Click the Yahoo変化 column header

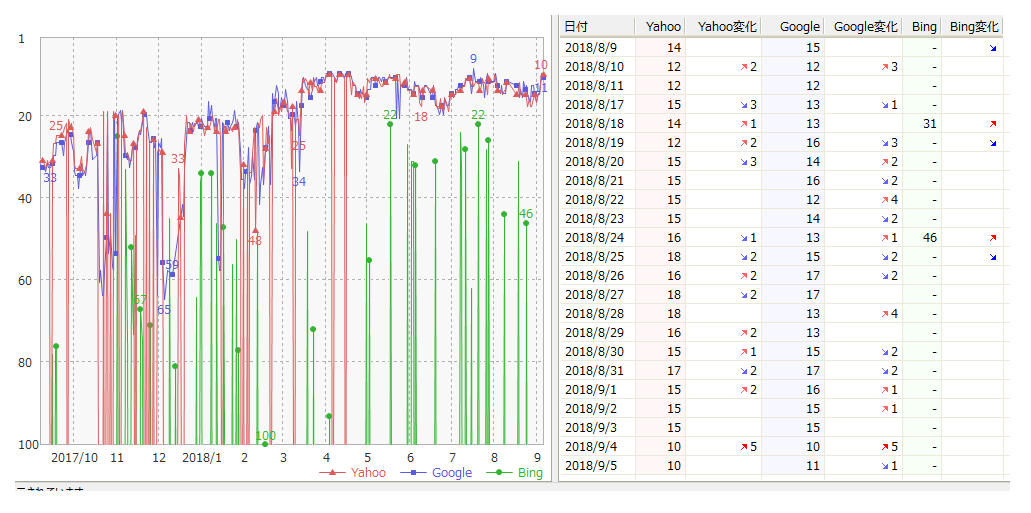(723, 26)
